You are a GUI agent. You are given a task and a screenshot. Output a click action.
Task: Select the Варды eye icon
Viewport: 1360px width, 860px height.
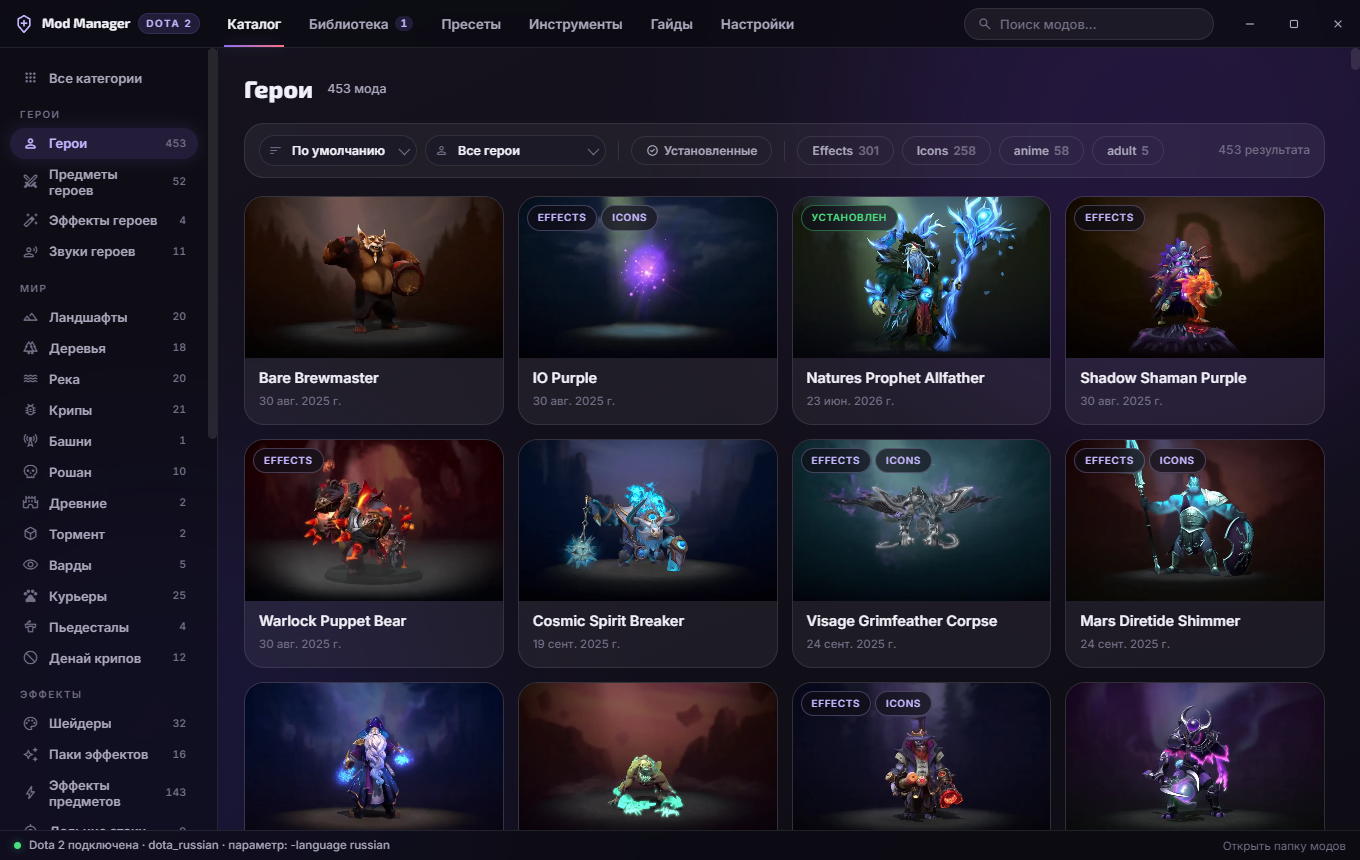[x=30, y=566]
